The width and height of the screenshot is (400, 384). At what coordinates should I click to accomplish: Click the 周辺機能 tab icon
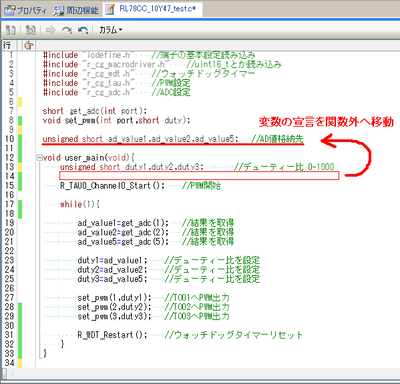pyautogui.click(x=59, y=10)
